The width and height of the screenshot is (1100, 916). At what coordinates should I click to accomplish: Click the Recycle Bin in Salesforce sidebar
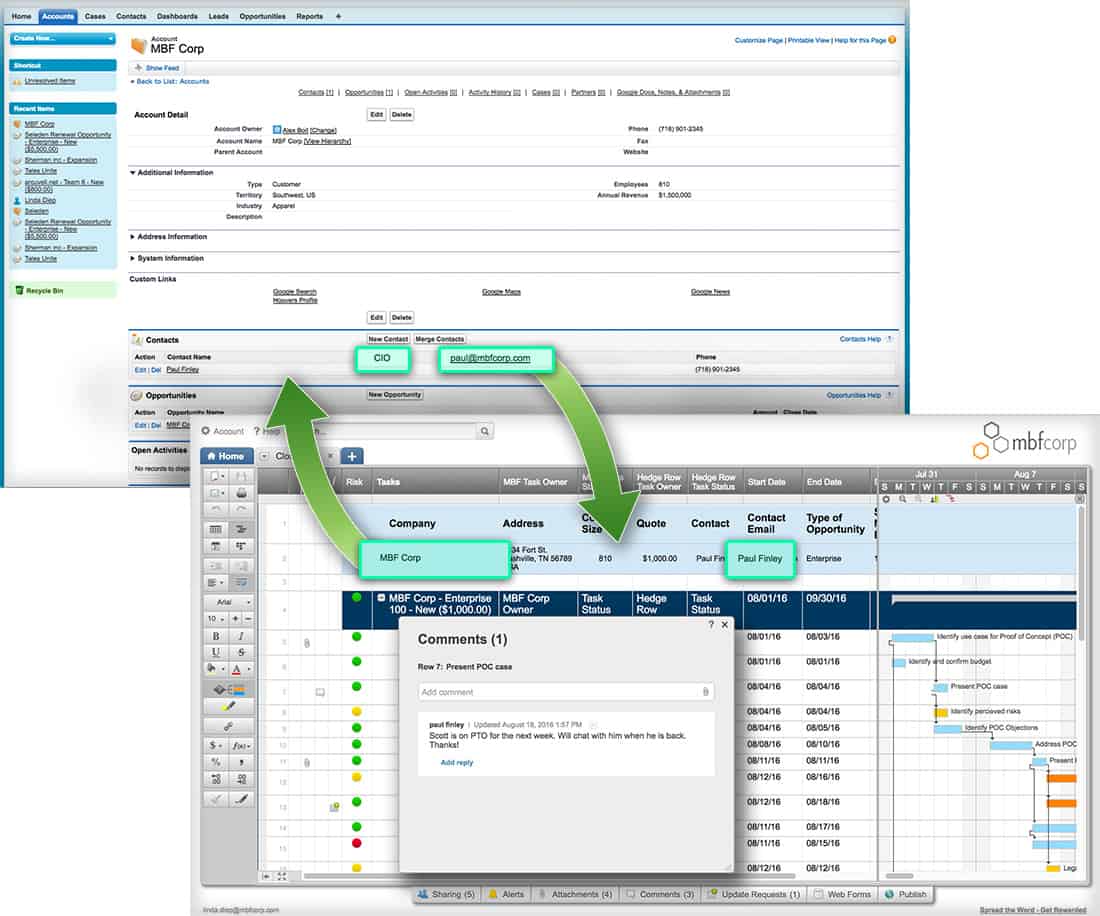44,290
